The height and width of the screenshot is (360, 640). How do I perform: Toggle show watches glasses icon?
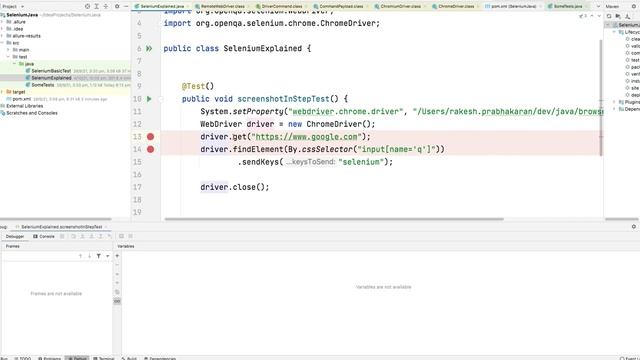coord(117,301)
